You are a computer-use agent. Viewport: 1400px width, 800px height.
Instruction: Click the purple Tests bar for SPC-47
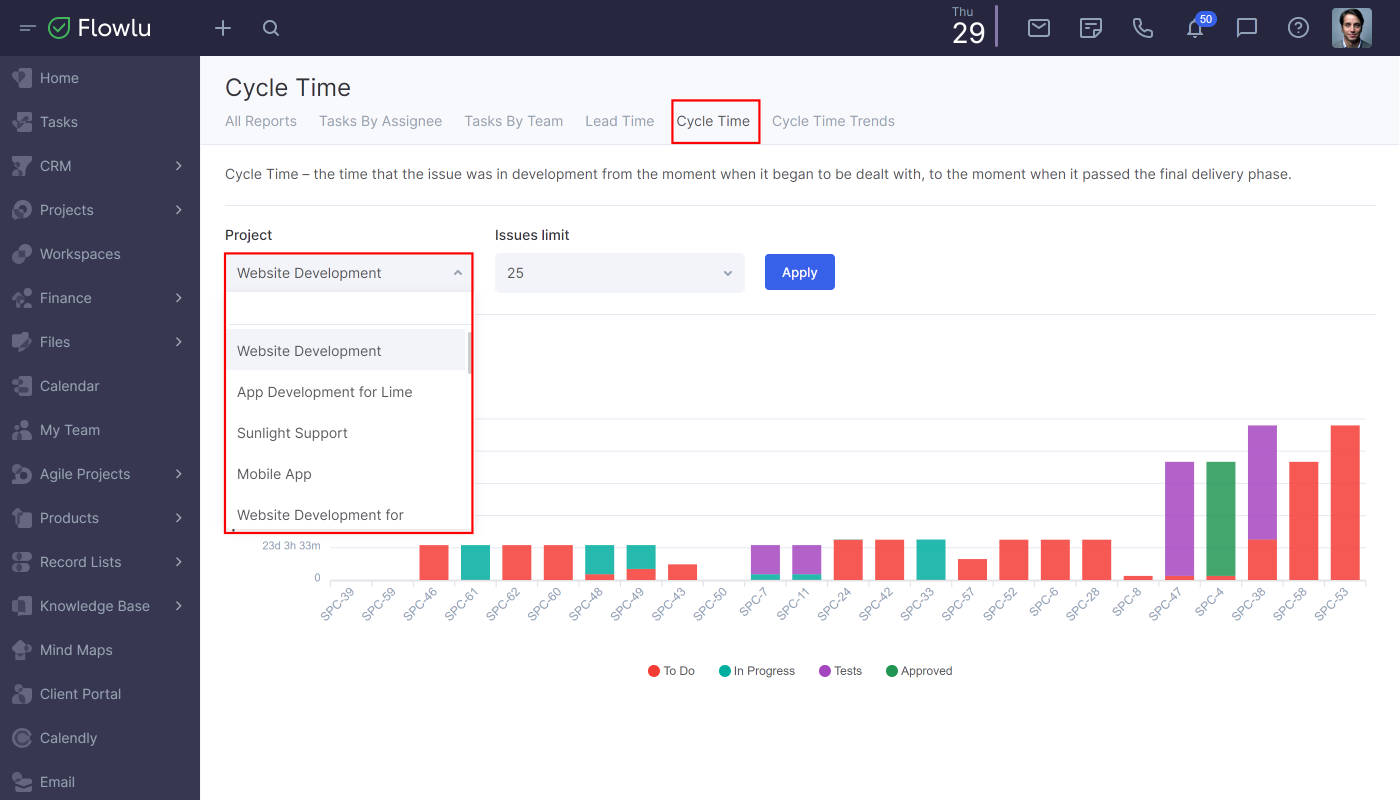tap(1180, 518)
